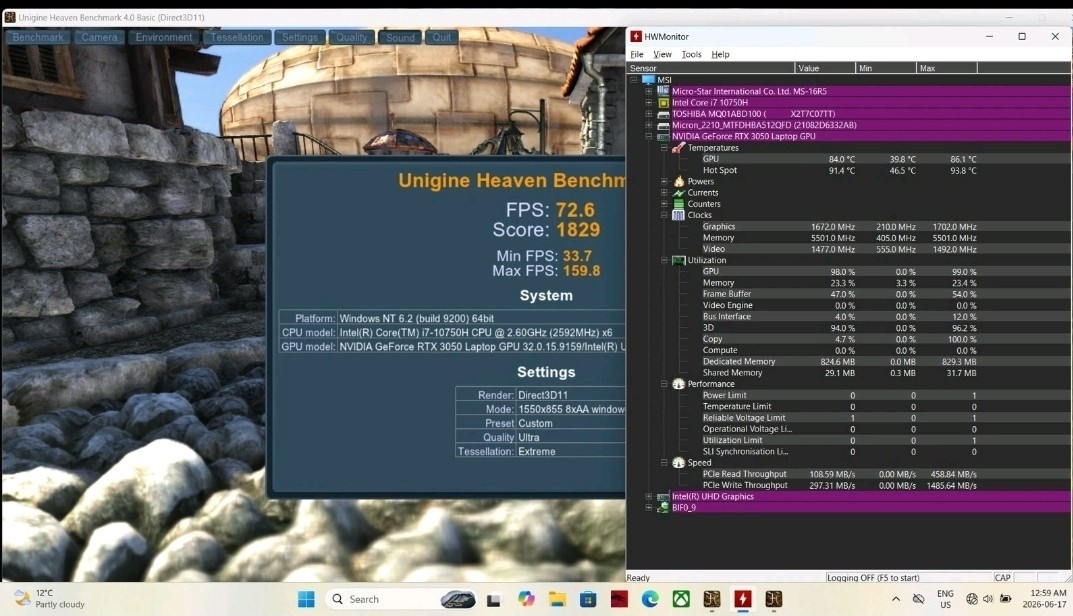Image resolution: width=1073 pixels, height=616 pixels.
Task: Open Heaven's Settings button
Action: [x=300, y=37]
